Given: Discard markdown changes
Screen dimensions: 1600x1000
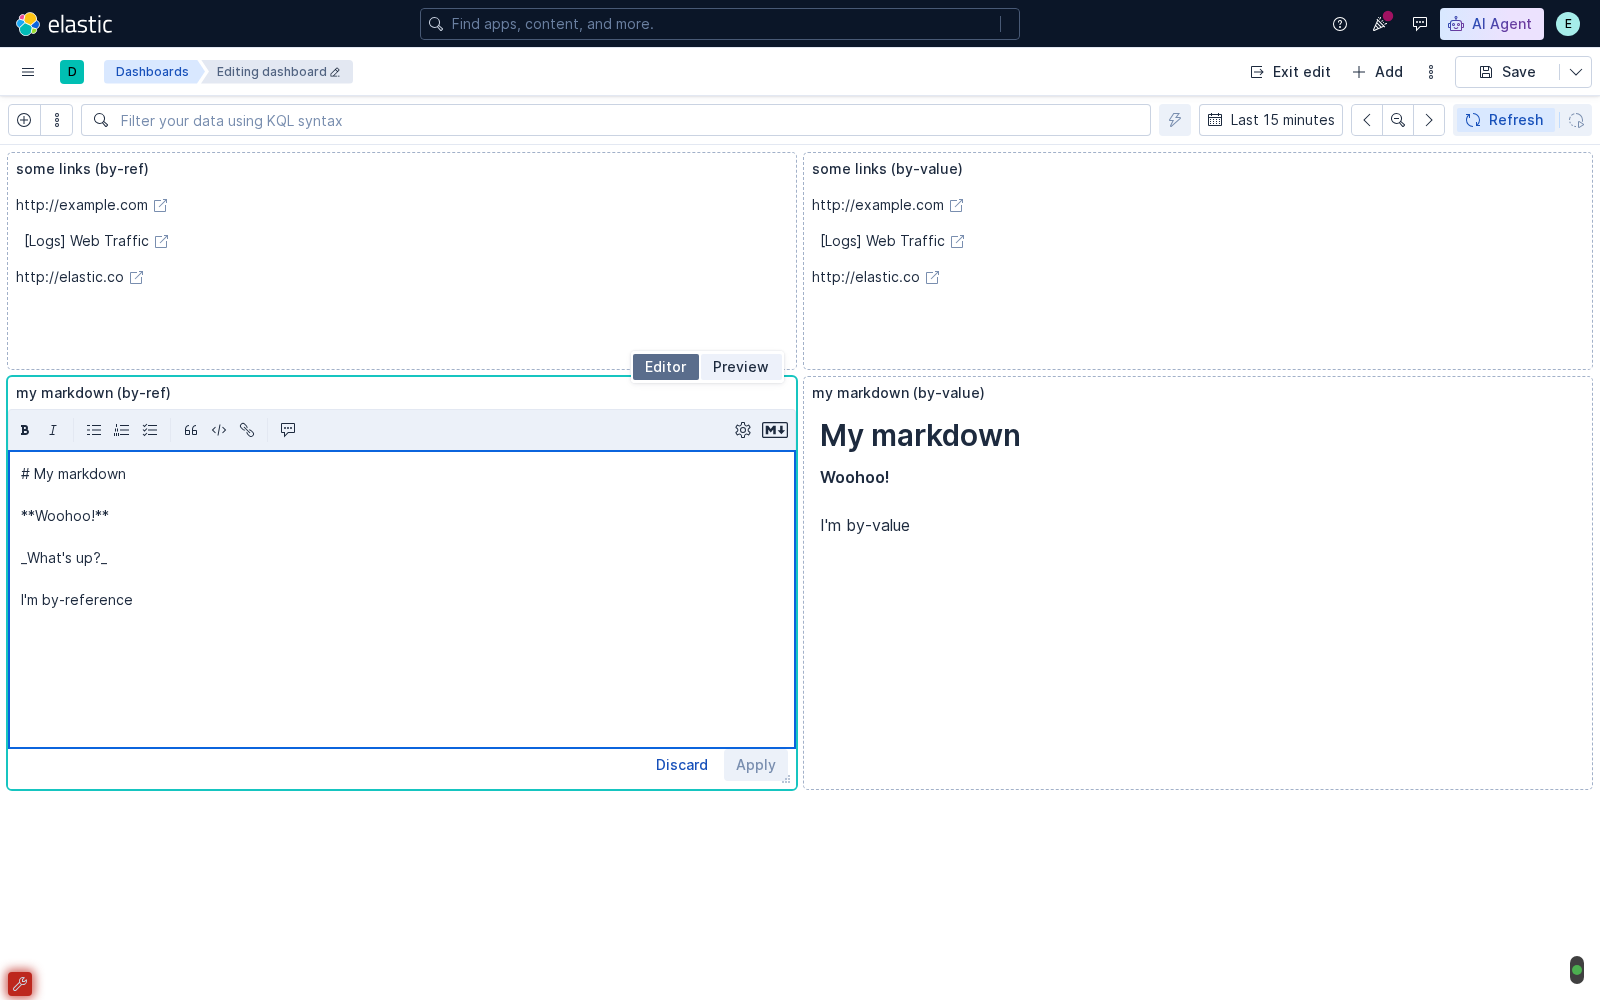Looking at the screenshot, I should [682, 765].
